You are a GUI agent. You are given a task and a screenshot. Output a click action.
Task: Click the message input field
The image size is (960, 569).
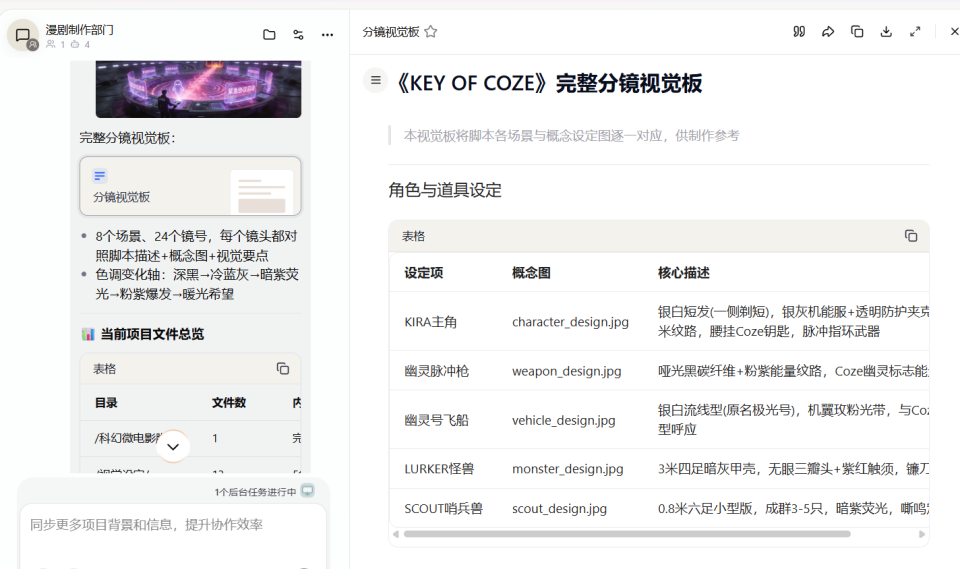pyautogui.click(x=173, y=525)
